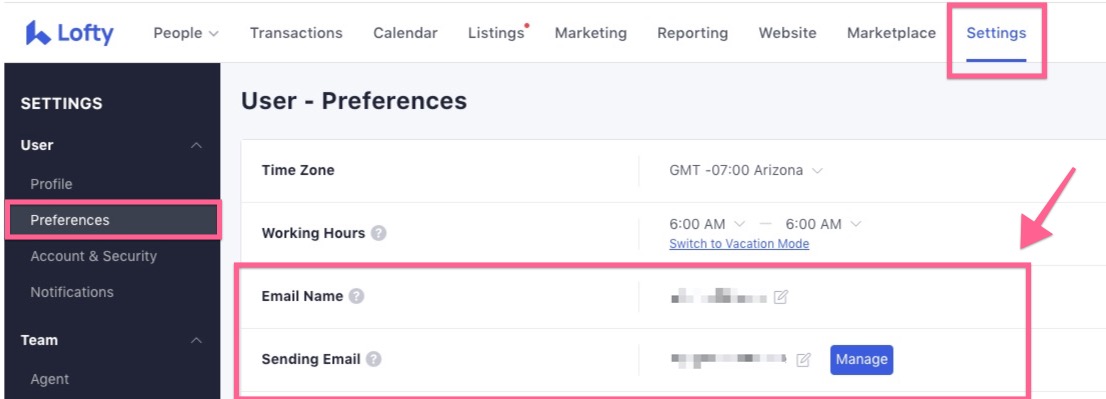Viewport: 1106px width, 399px height.
Task: Click the Manage button
Action: click(861, 360)
